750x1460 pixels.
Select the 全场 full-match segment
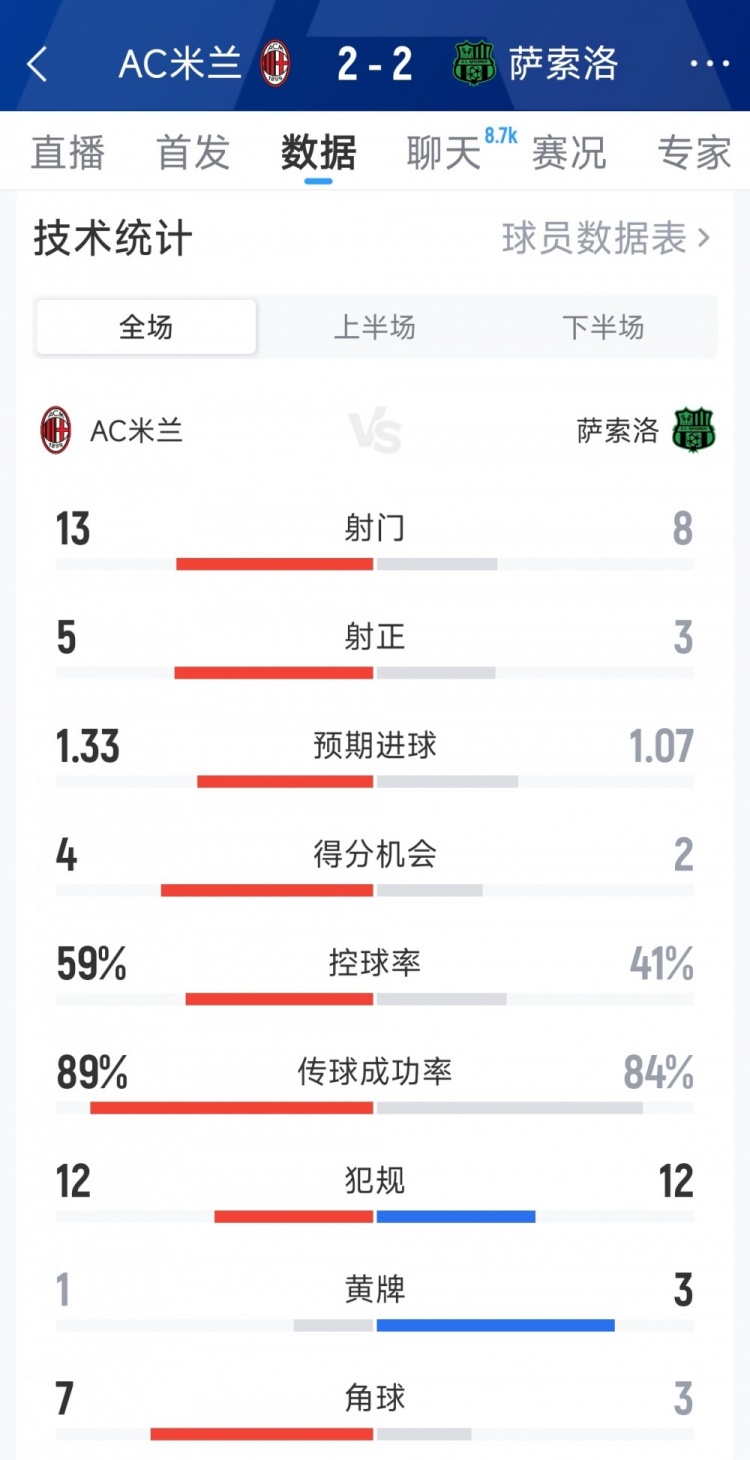coord(146,327)
